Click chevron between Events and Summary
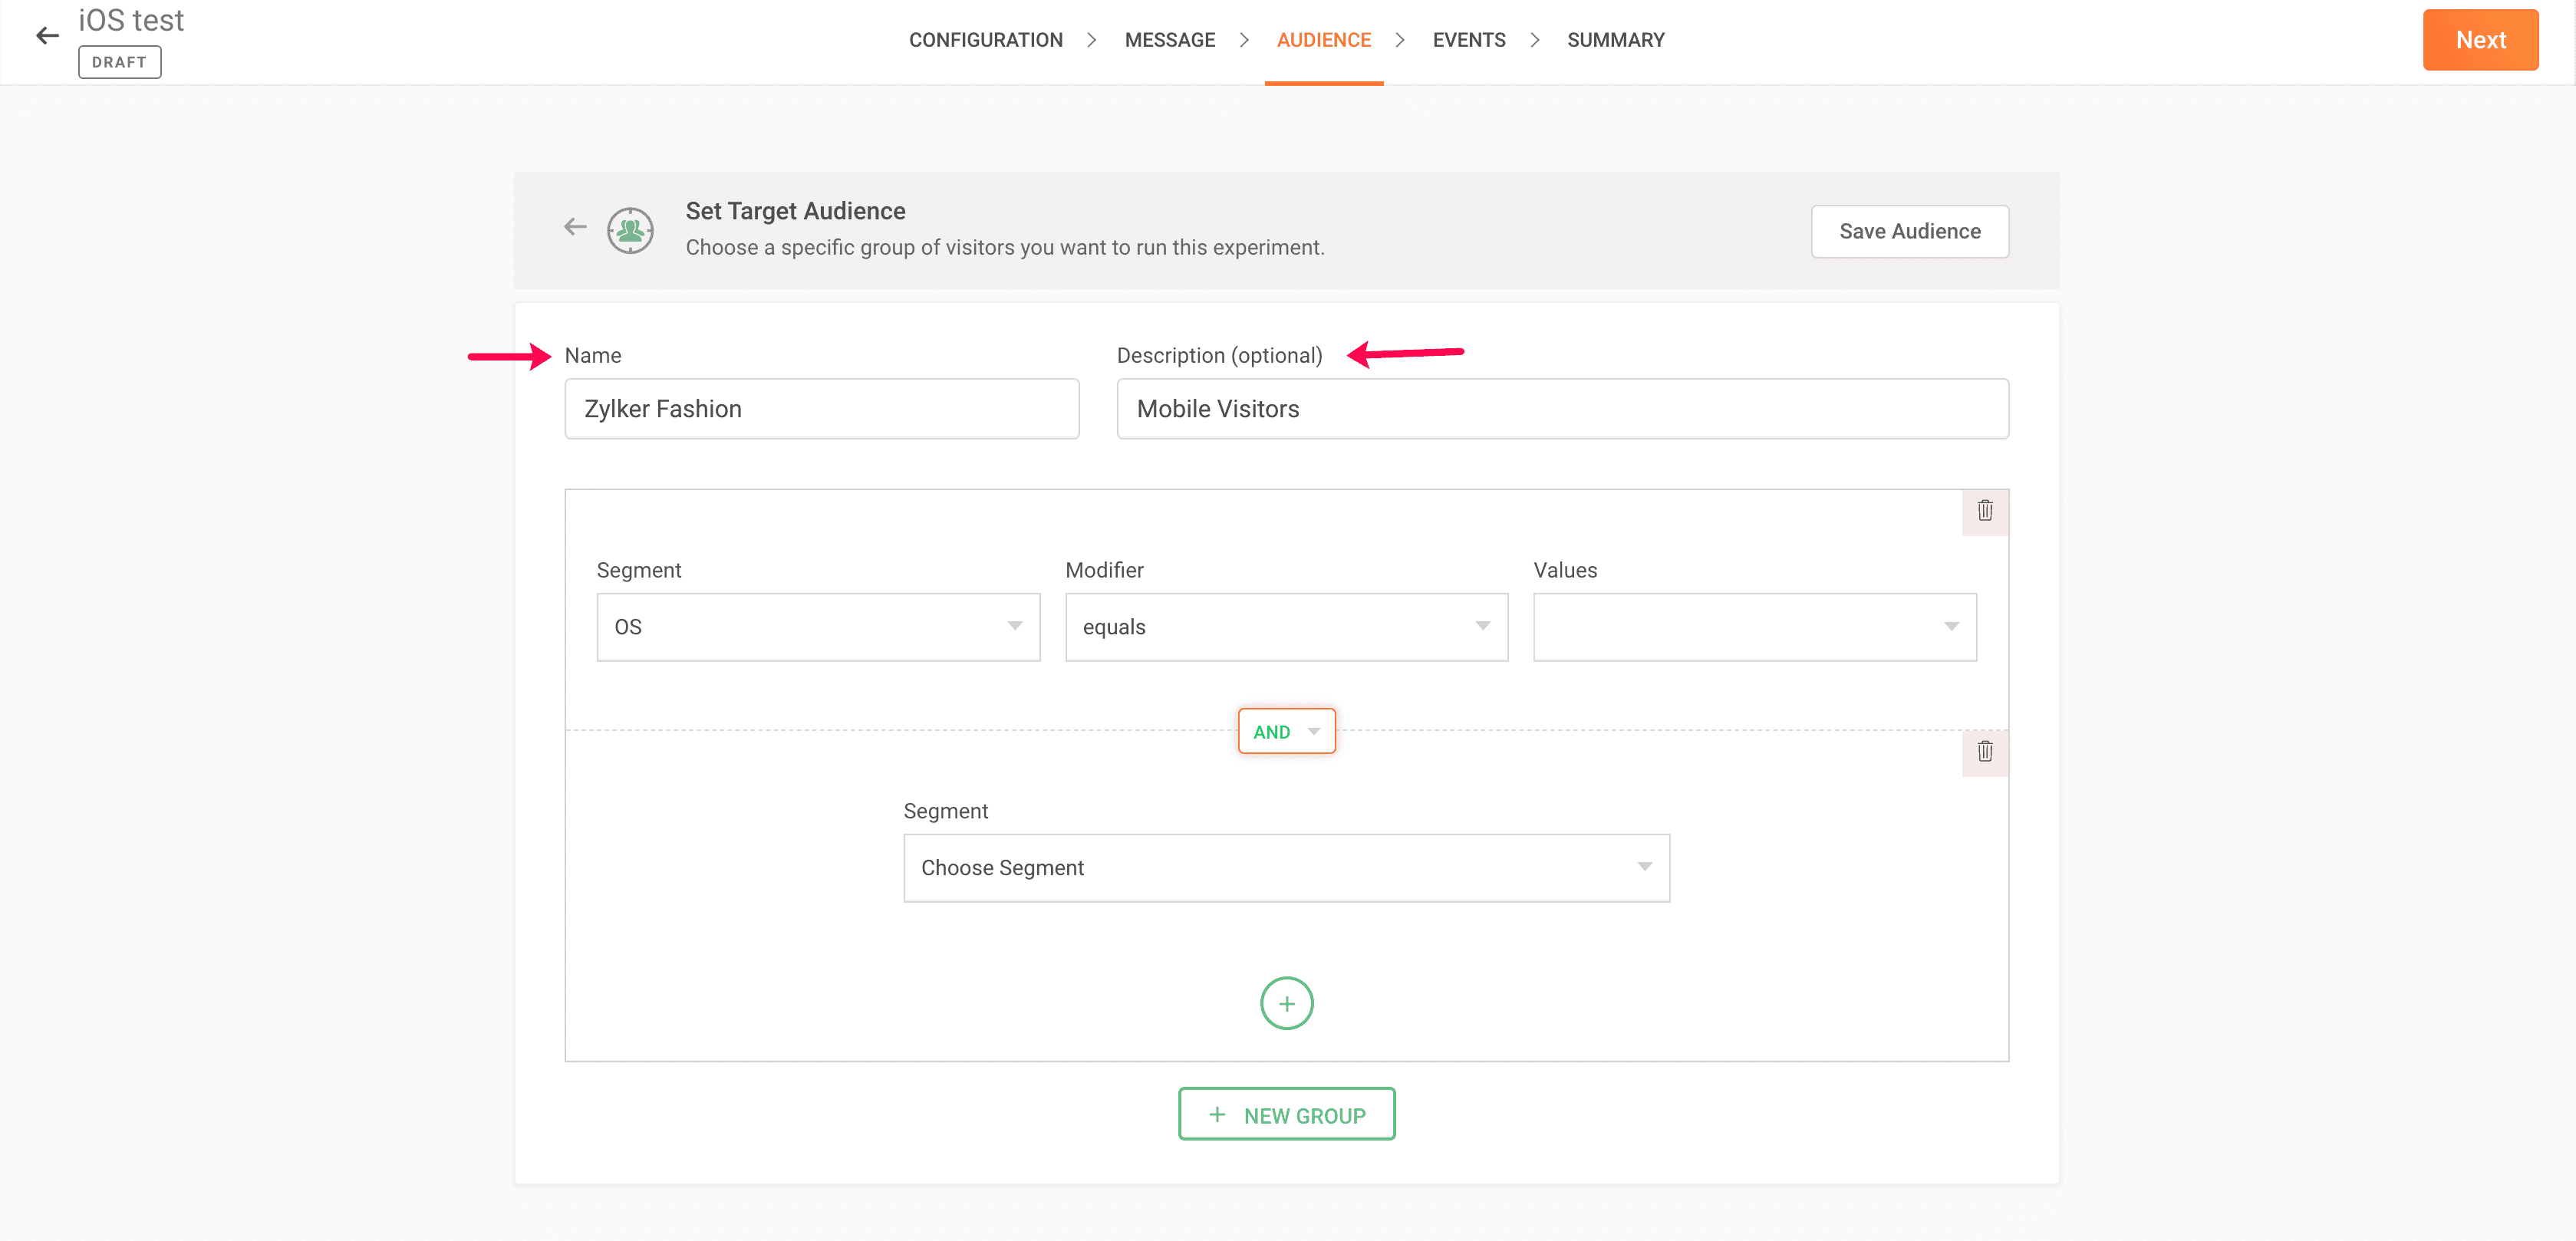Screen dimensions: 2576x1241 [x=1534, y=40]
